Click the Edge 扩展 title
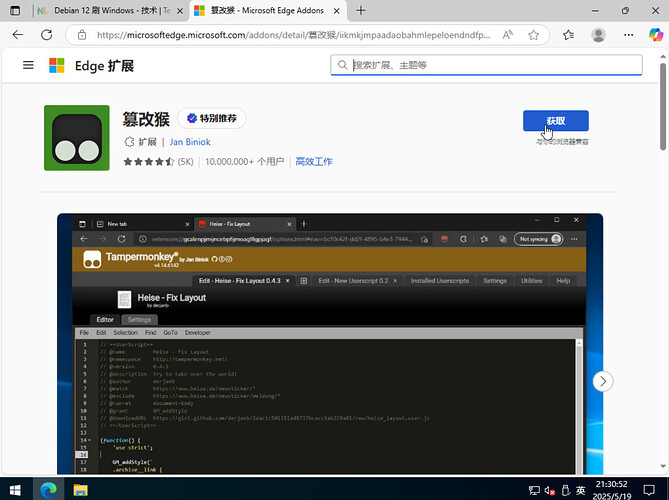This screenshot has width=669, height=500. pos(105,66)
